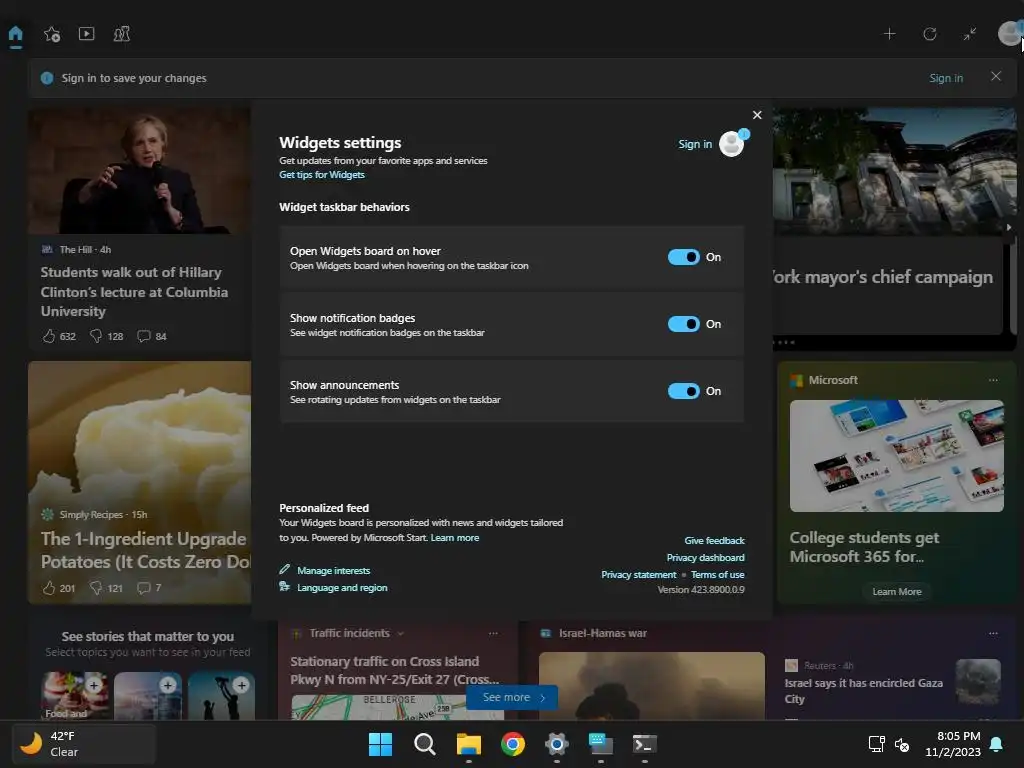The width and height of the screenshot is (1024, 768).
Task: Open Terminal from the taskbar
Action: click(645, 744)
